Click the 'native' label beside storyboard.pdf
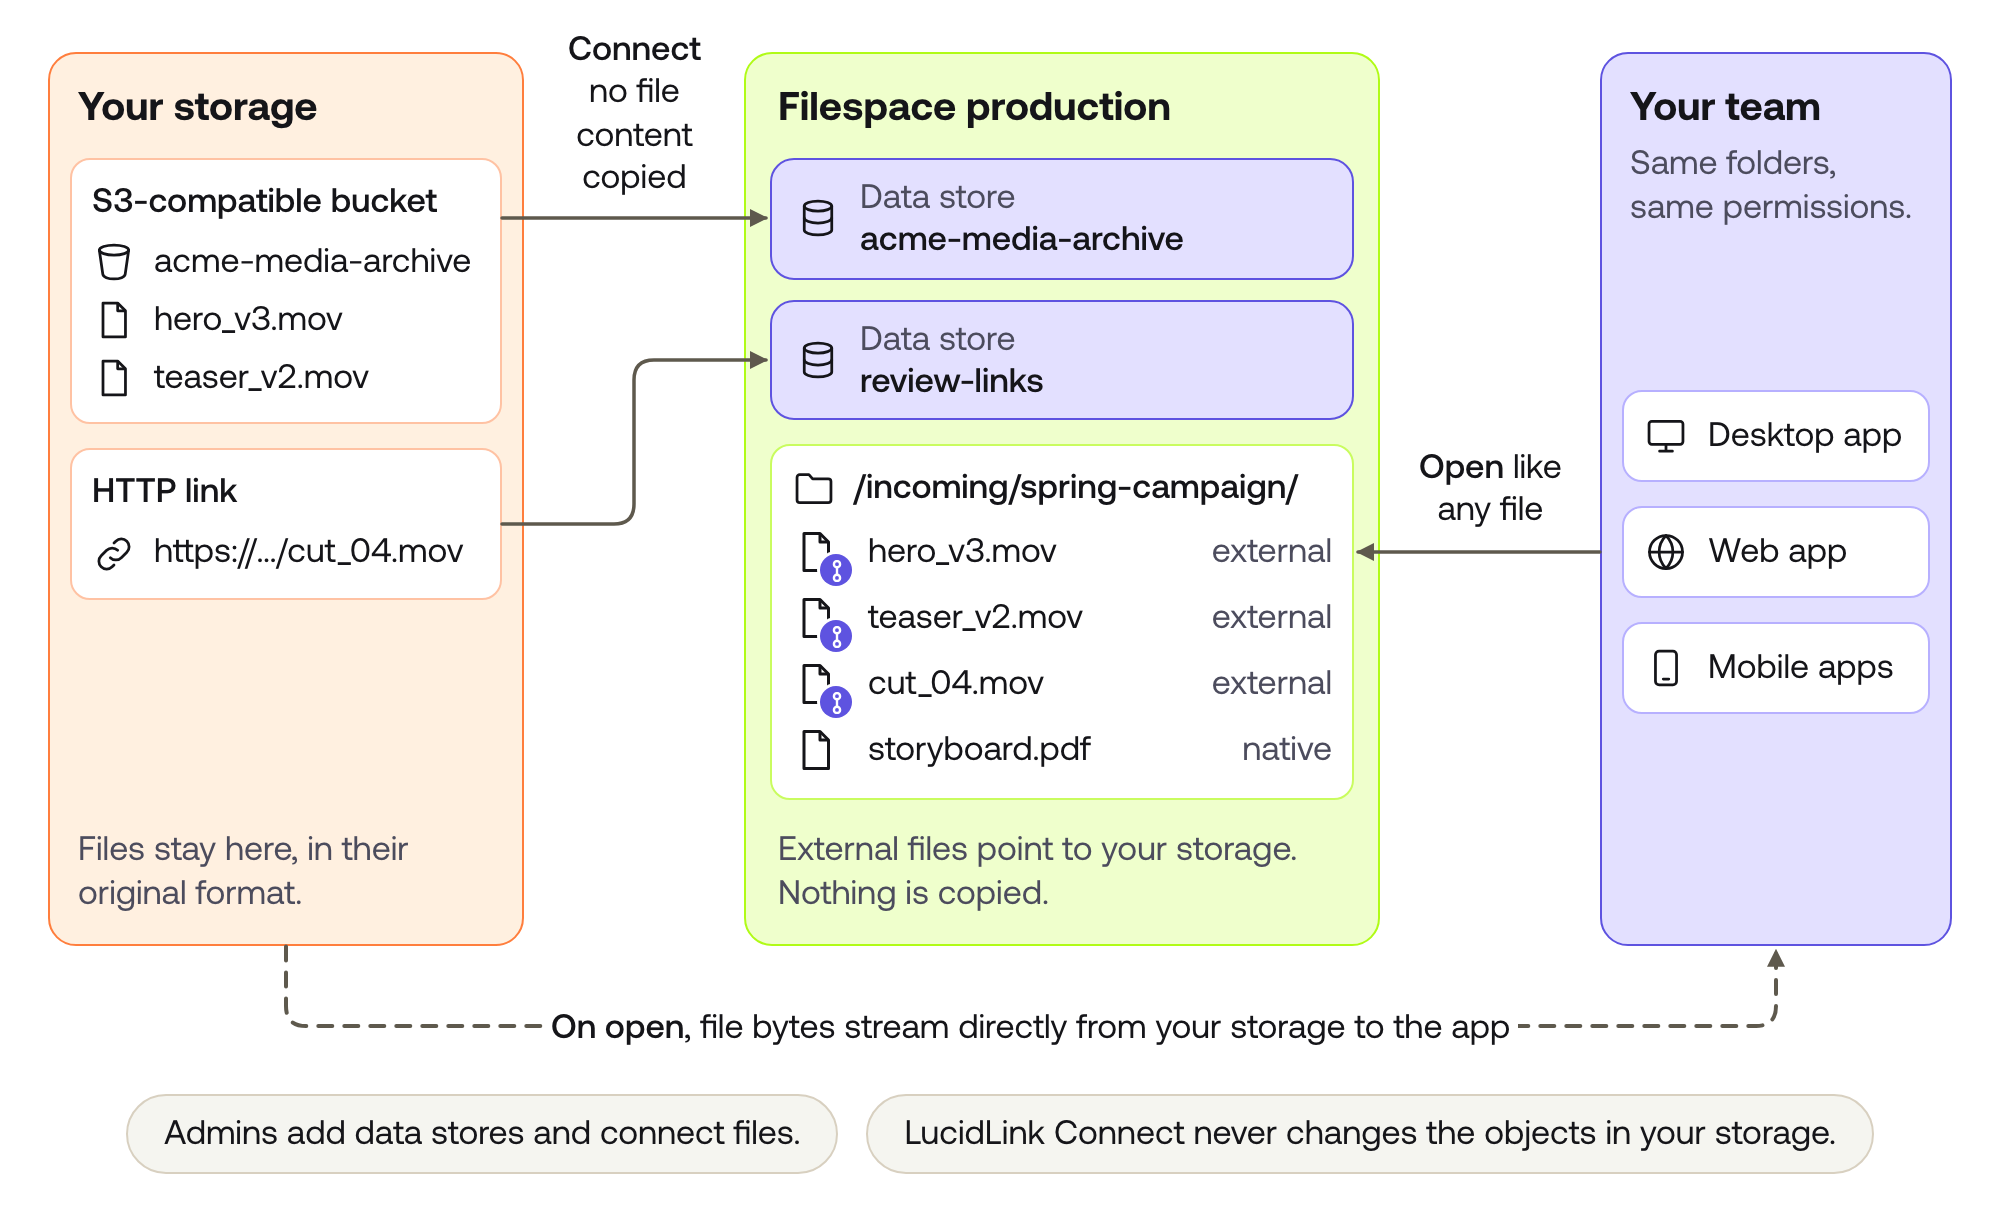Image resolution: width=2000 pixels, height=1232 pixels. tap(1286, 749)
